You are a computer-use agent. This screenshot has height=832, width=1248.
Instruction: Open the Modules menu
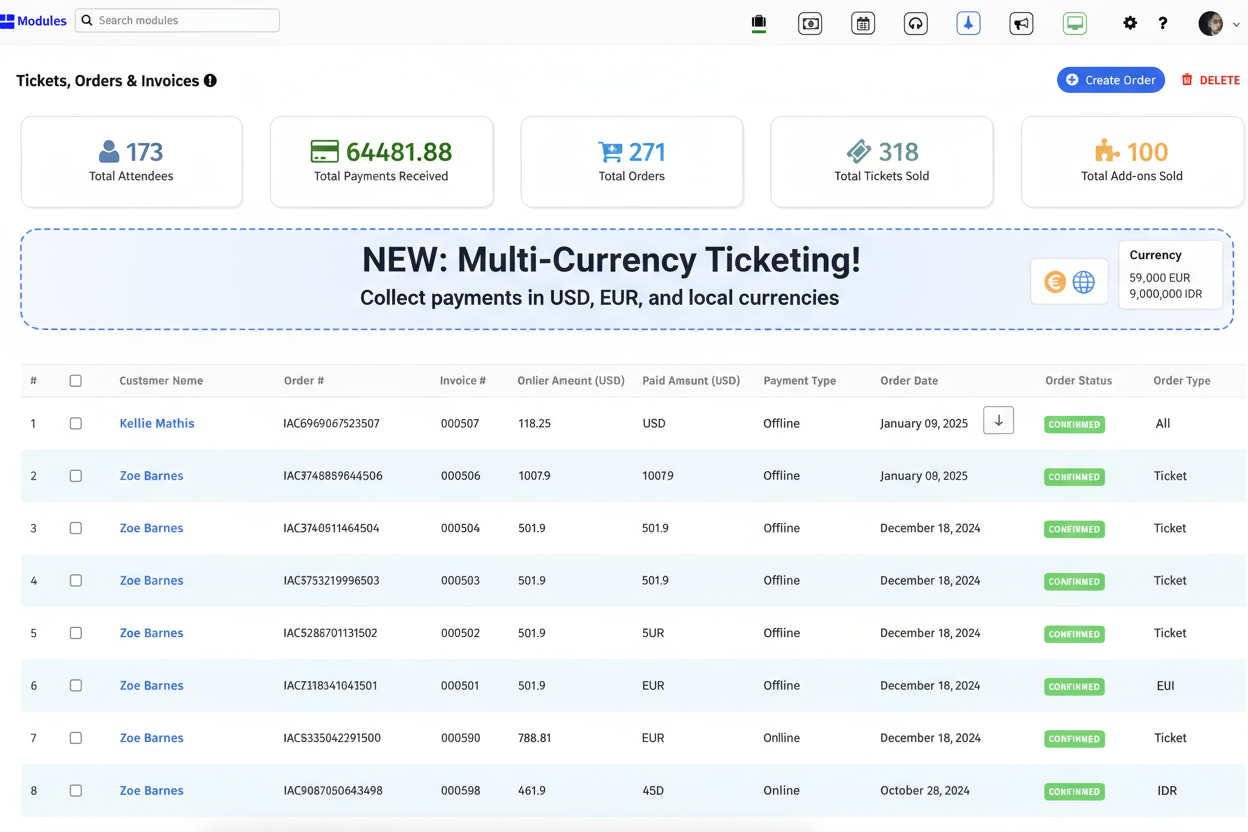pyautogui.click(x=34, y=21)
